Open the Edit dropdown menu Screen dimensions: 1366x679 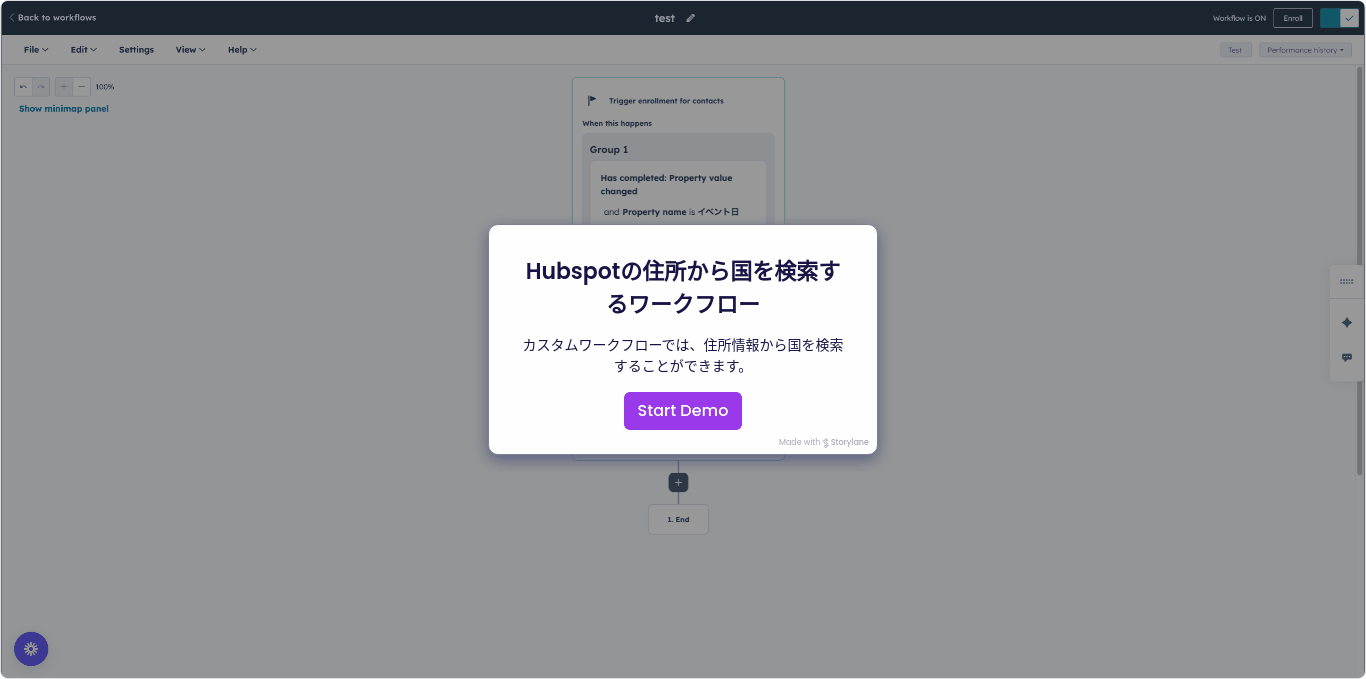(x=84, y=50)
